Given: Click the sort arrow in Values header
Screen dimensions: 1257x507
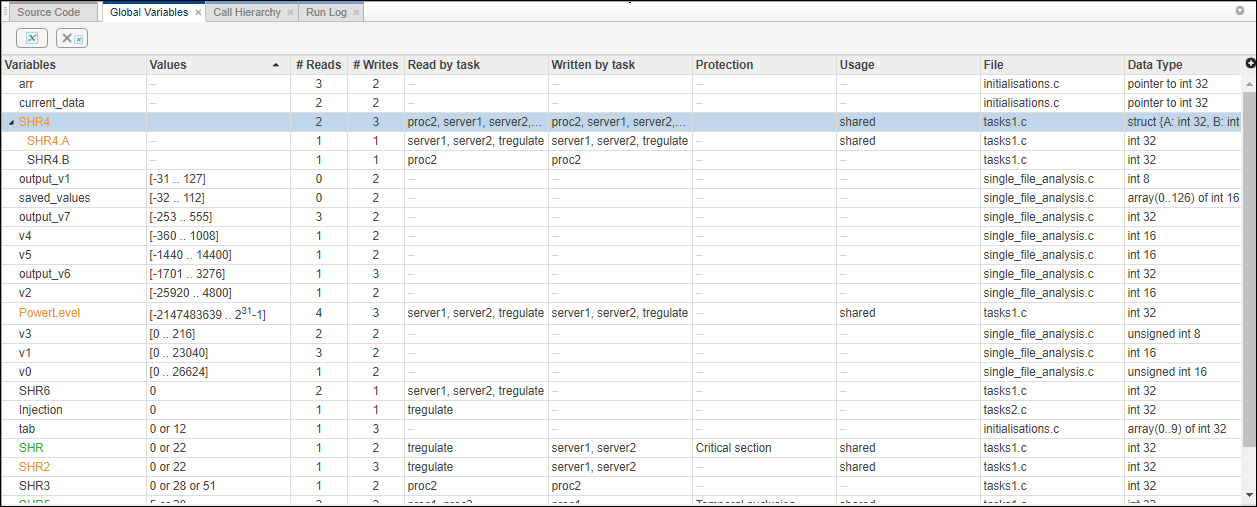Looking at the screenshot, I should point(276,65).
